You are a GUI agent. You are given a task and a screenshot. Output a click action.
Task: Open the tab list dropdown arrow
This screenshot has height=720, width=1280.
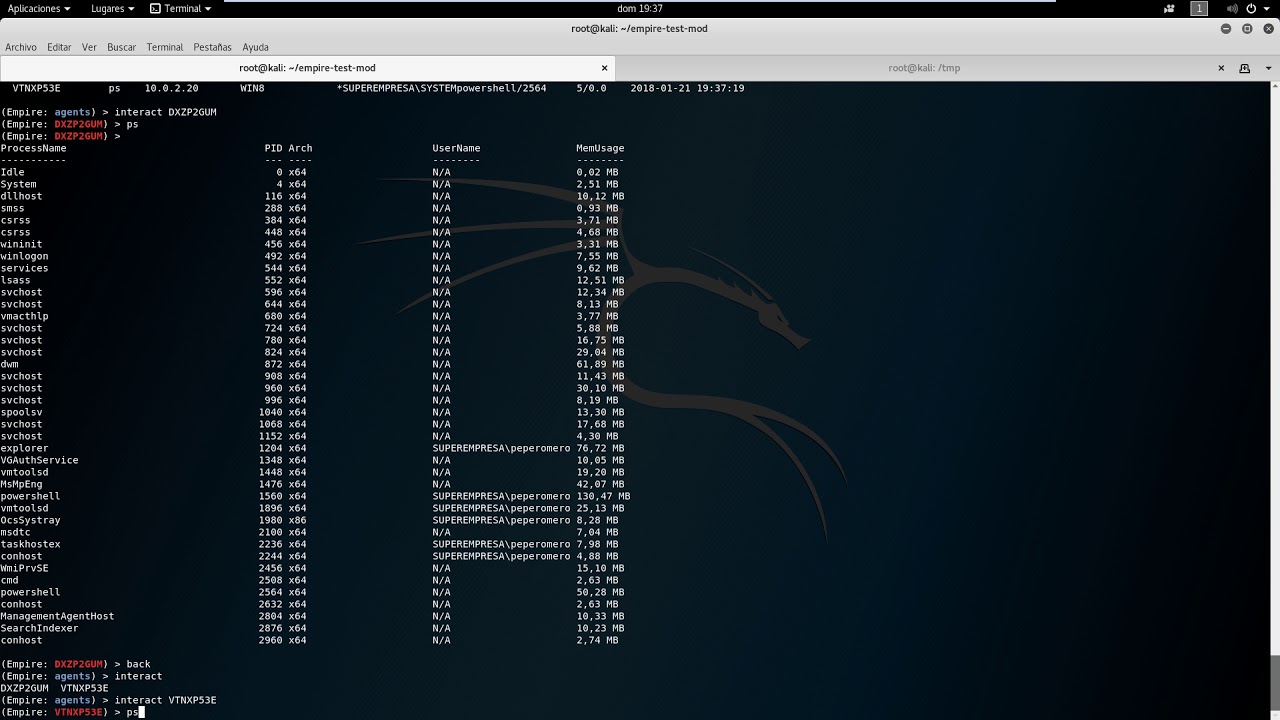coord(1268,68)
